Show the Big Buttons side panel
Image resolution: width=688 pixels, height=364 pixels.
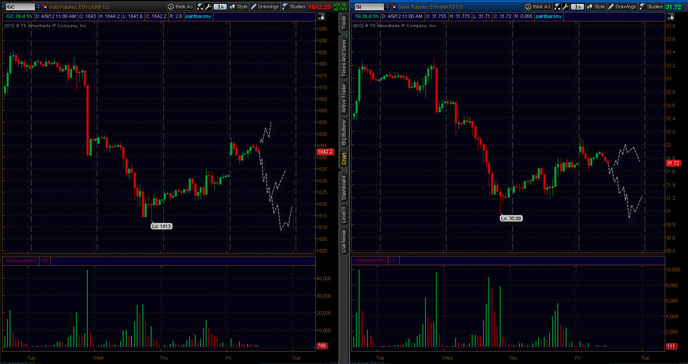coord(344,132)
